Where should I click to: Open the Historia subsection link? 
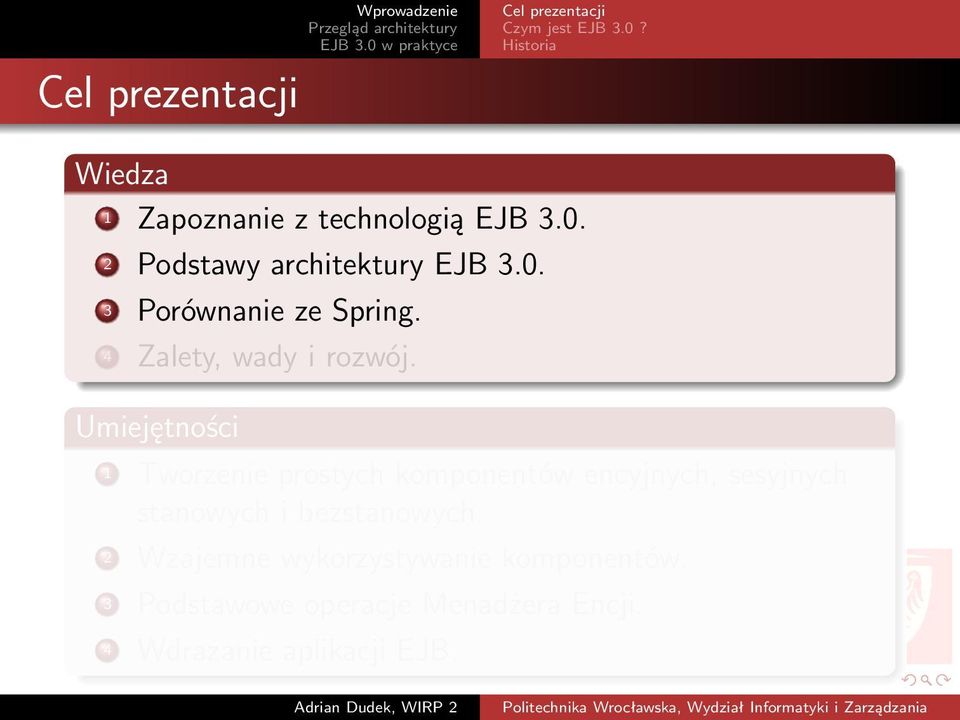tap(529, 45)
